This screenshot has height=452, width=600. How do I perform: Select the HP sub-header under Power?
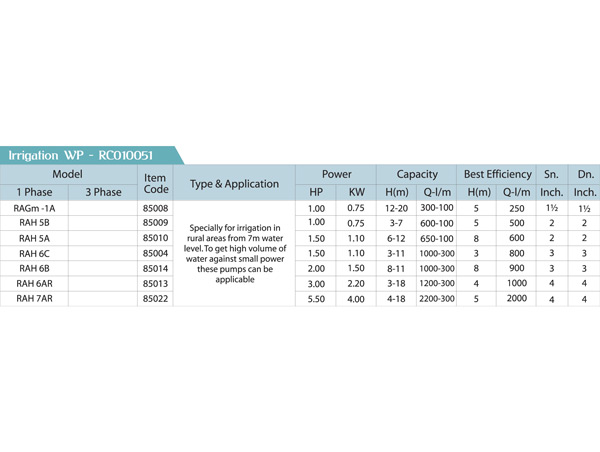coord(317,192)
